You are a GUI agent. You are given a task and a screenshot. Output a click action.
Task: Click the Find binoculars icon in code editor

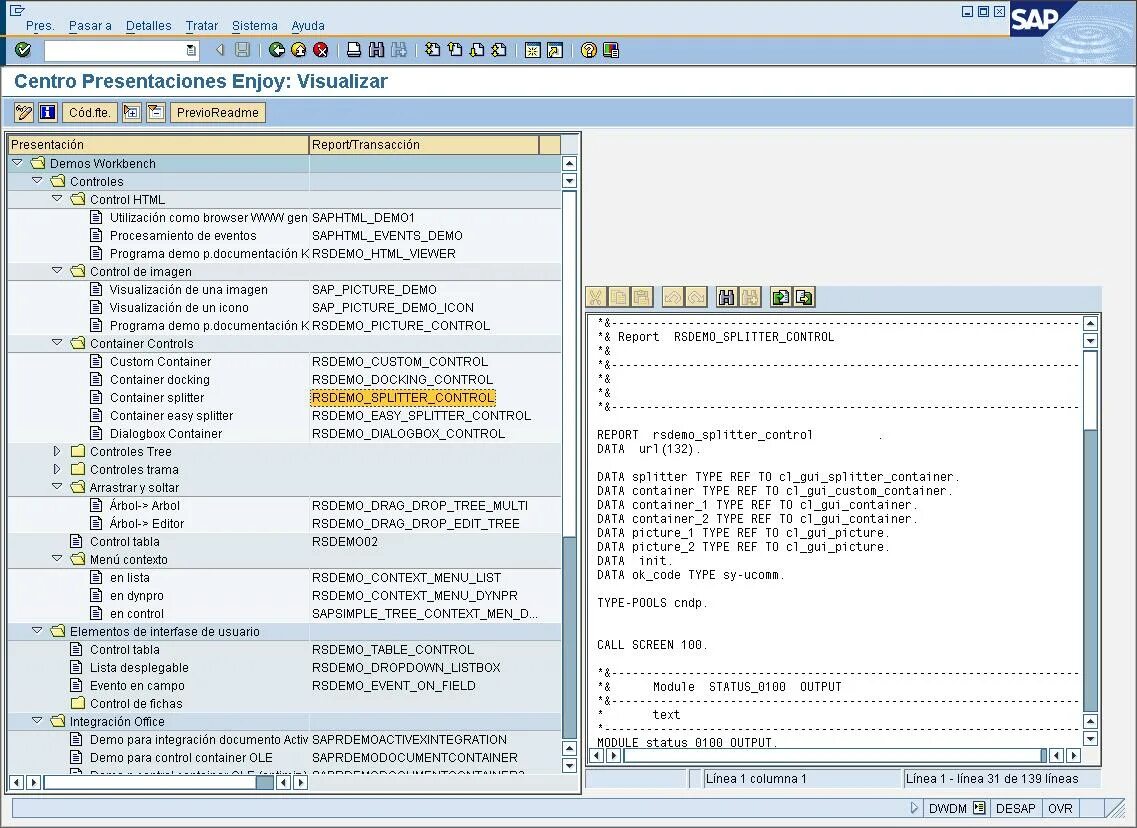point(727,297)
